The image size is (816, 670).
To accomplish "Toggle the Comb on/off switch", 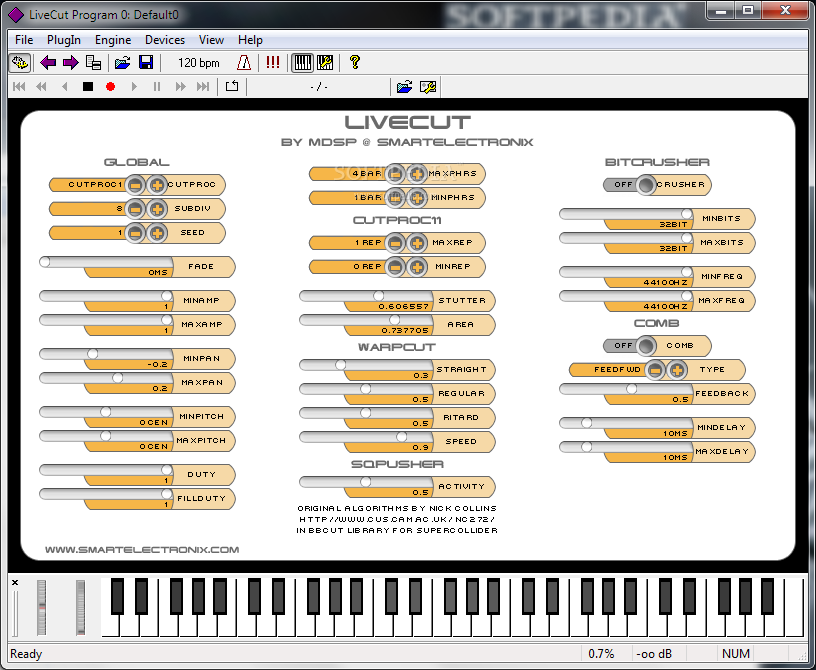I will point(646,346).
